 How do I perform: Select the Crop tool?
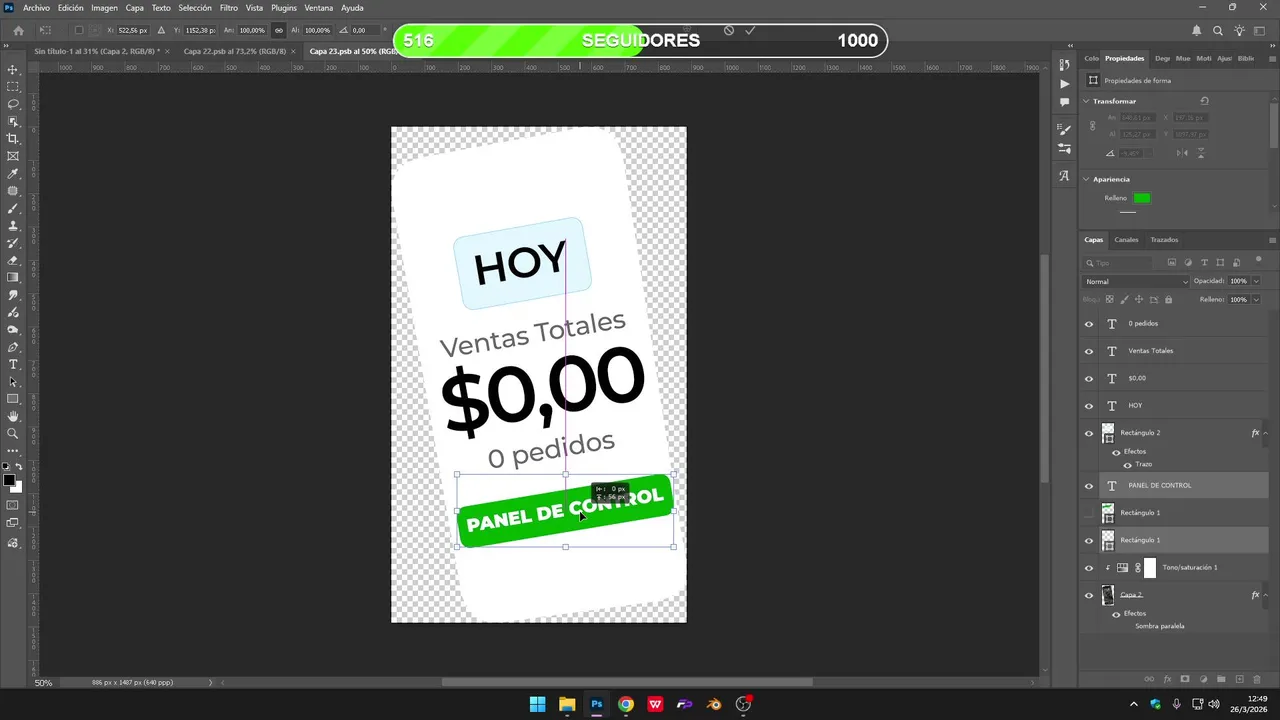click(13, 139)
